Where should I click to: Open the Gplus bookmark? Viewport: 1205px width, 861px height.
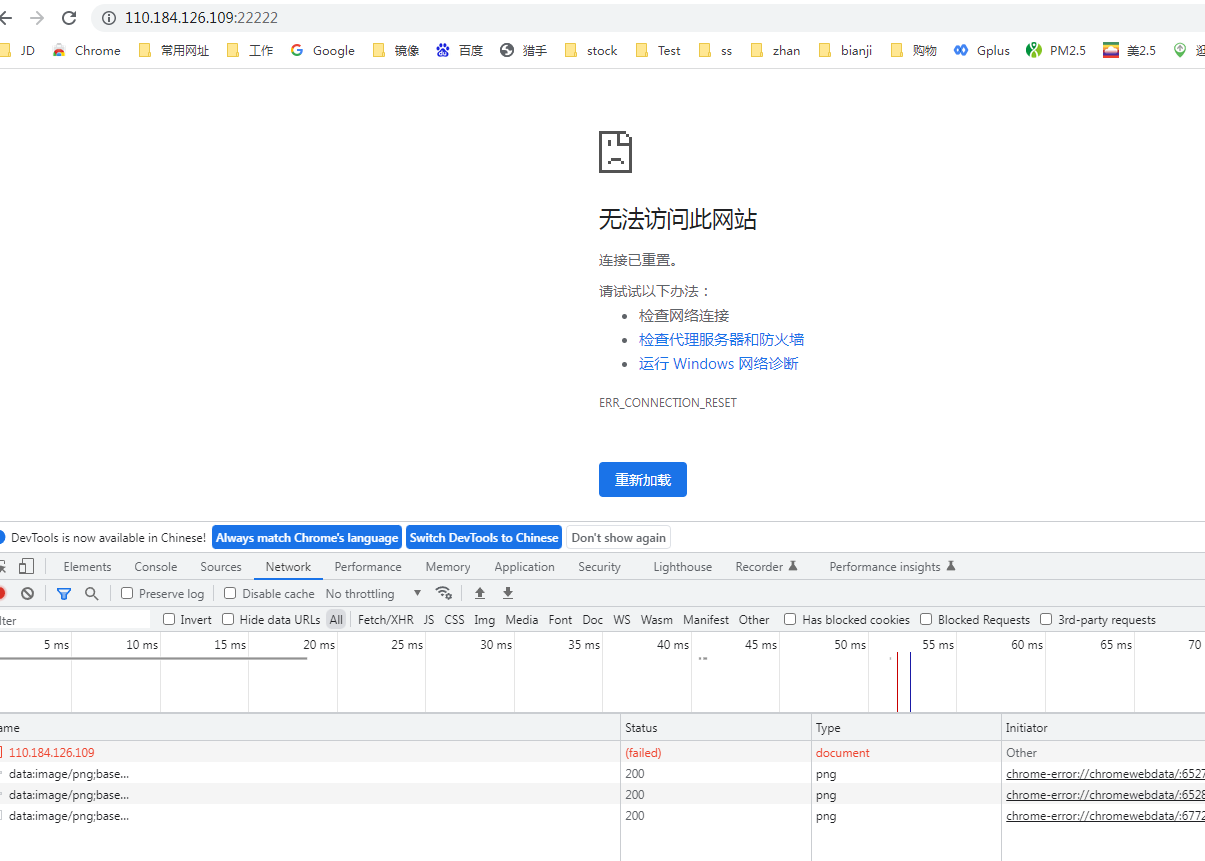982,50
